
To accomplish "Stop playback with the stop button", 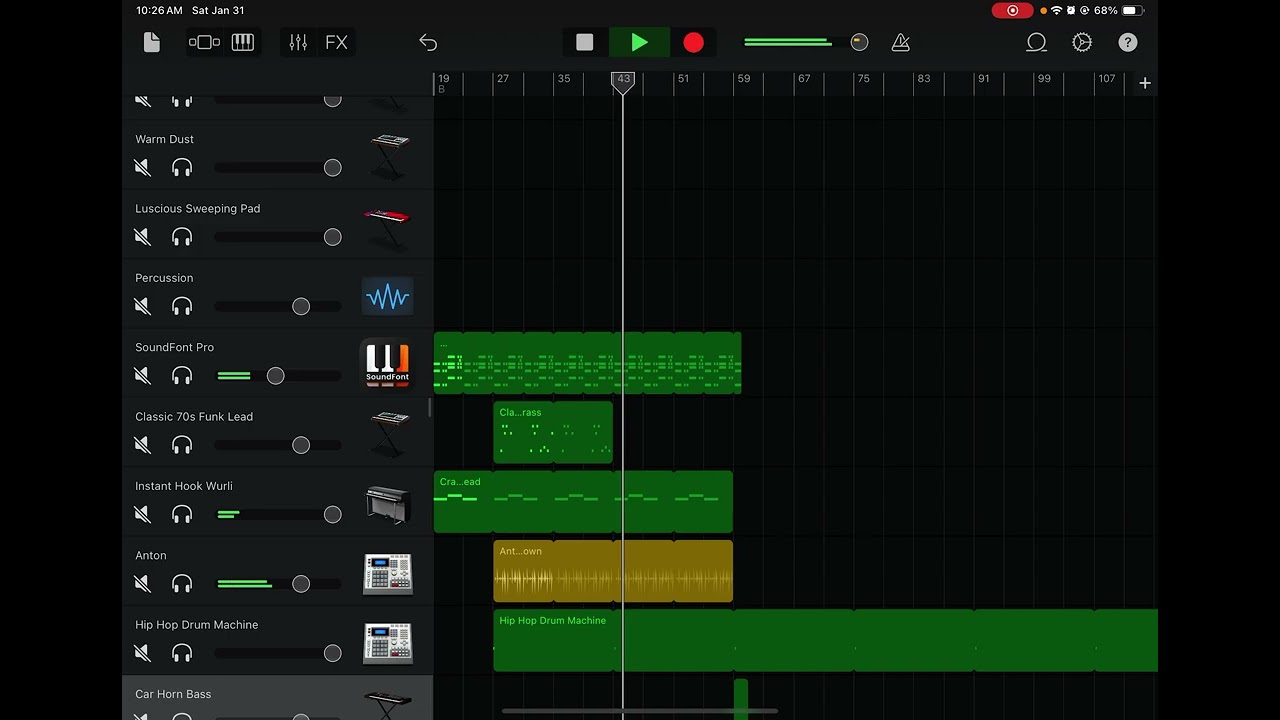I will tap(585, 42).
